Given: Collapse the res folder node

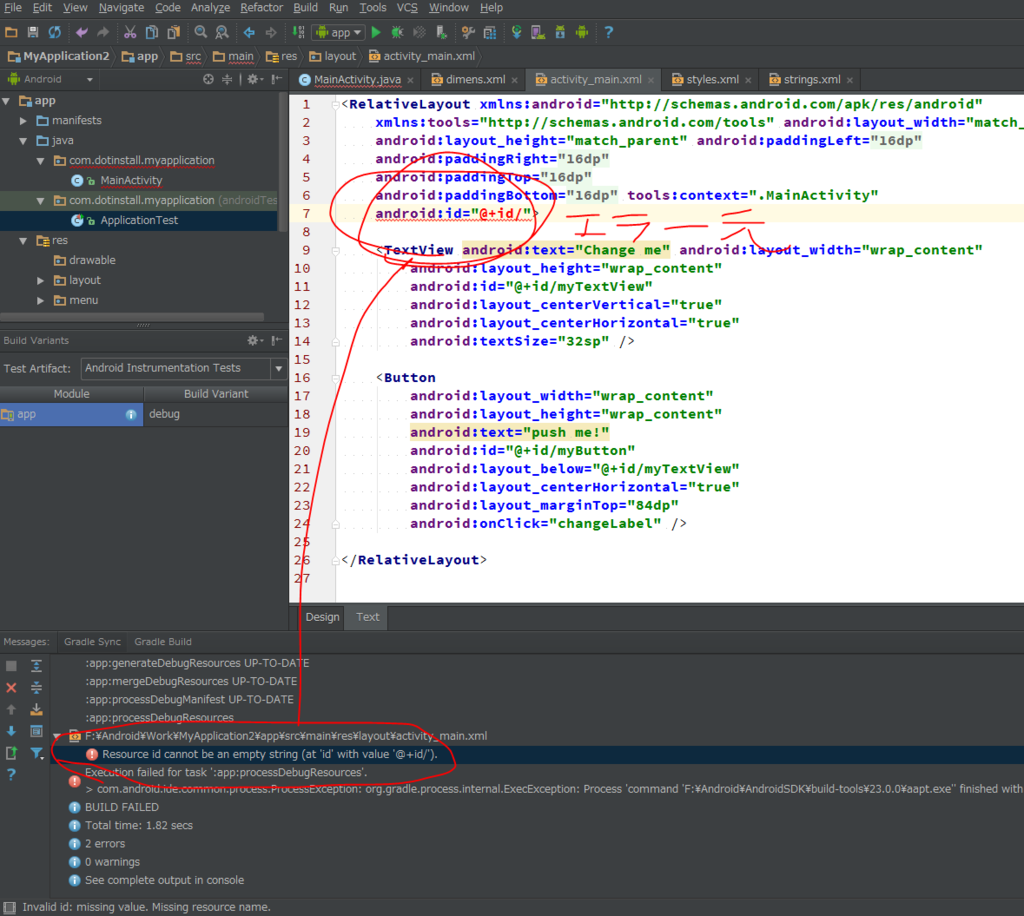Looking at the screenshot, I should (24, 241).
